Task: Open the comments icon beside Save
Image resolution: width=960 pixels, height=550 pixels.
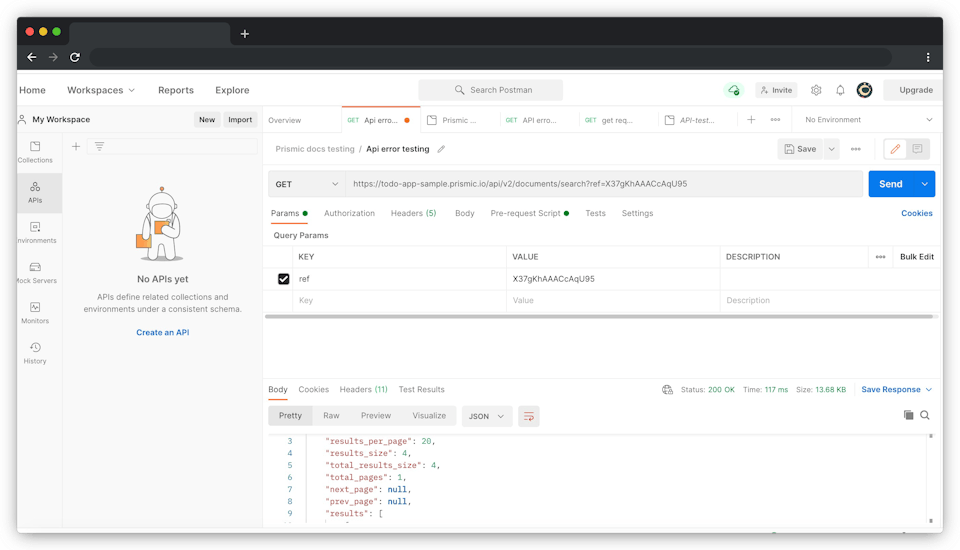Action: 917,149
